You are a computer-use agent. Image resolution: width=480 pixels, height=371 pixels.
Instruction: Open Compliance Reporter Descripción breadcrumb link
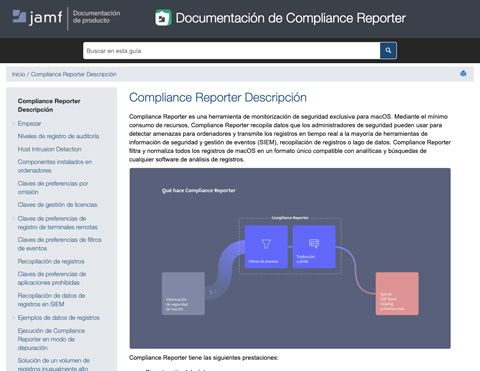point(74,74)
